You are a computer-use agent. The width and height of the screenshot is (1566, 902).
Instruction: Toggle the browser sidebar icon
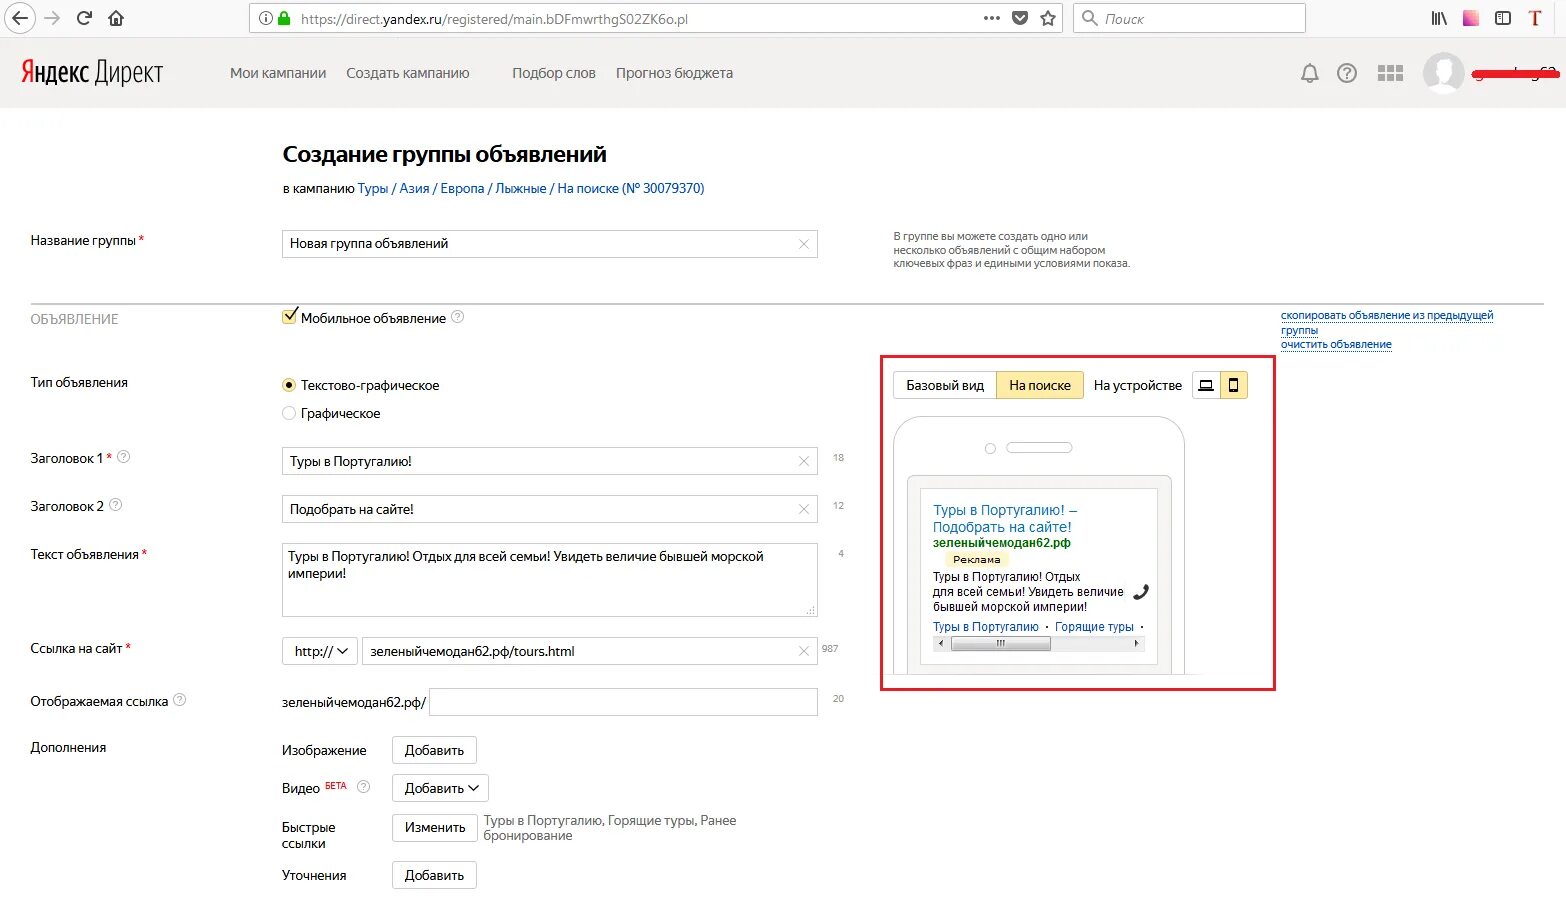click(1503, 18)
